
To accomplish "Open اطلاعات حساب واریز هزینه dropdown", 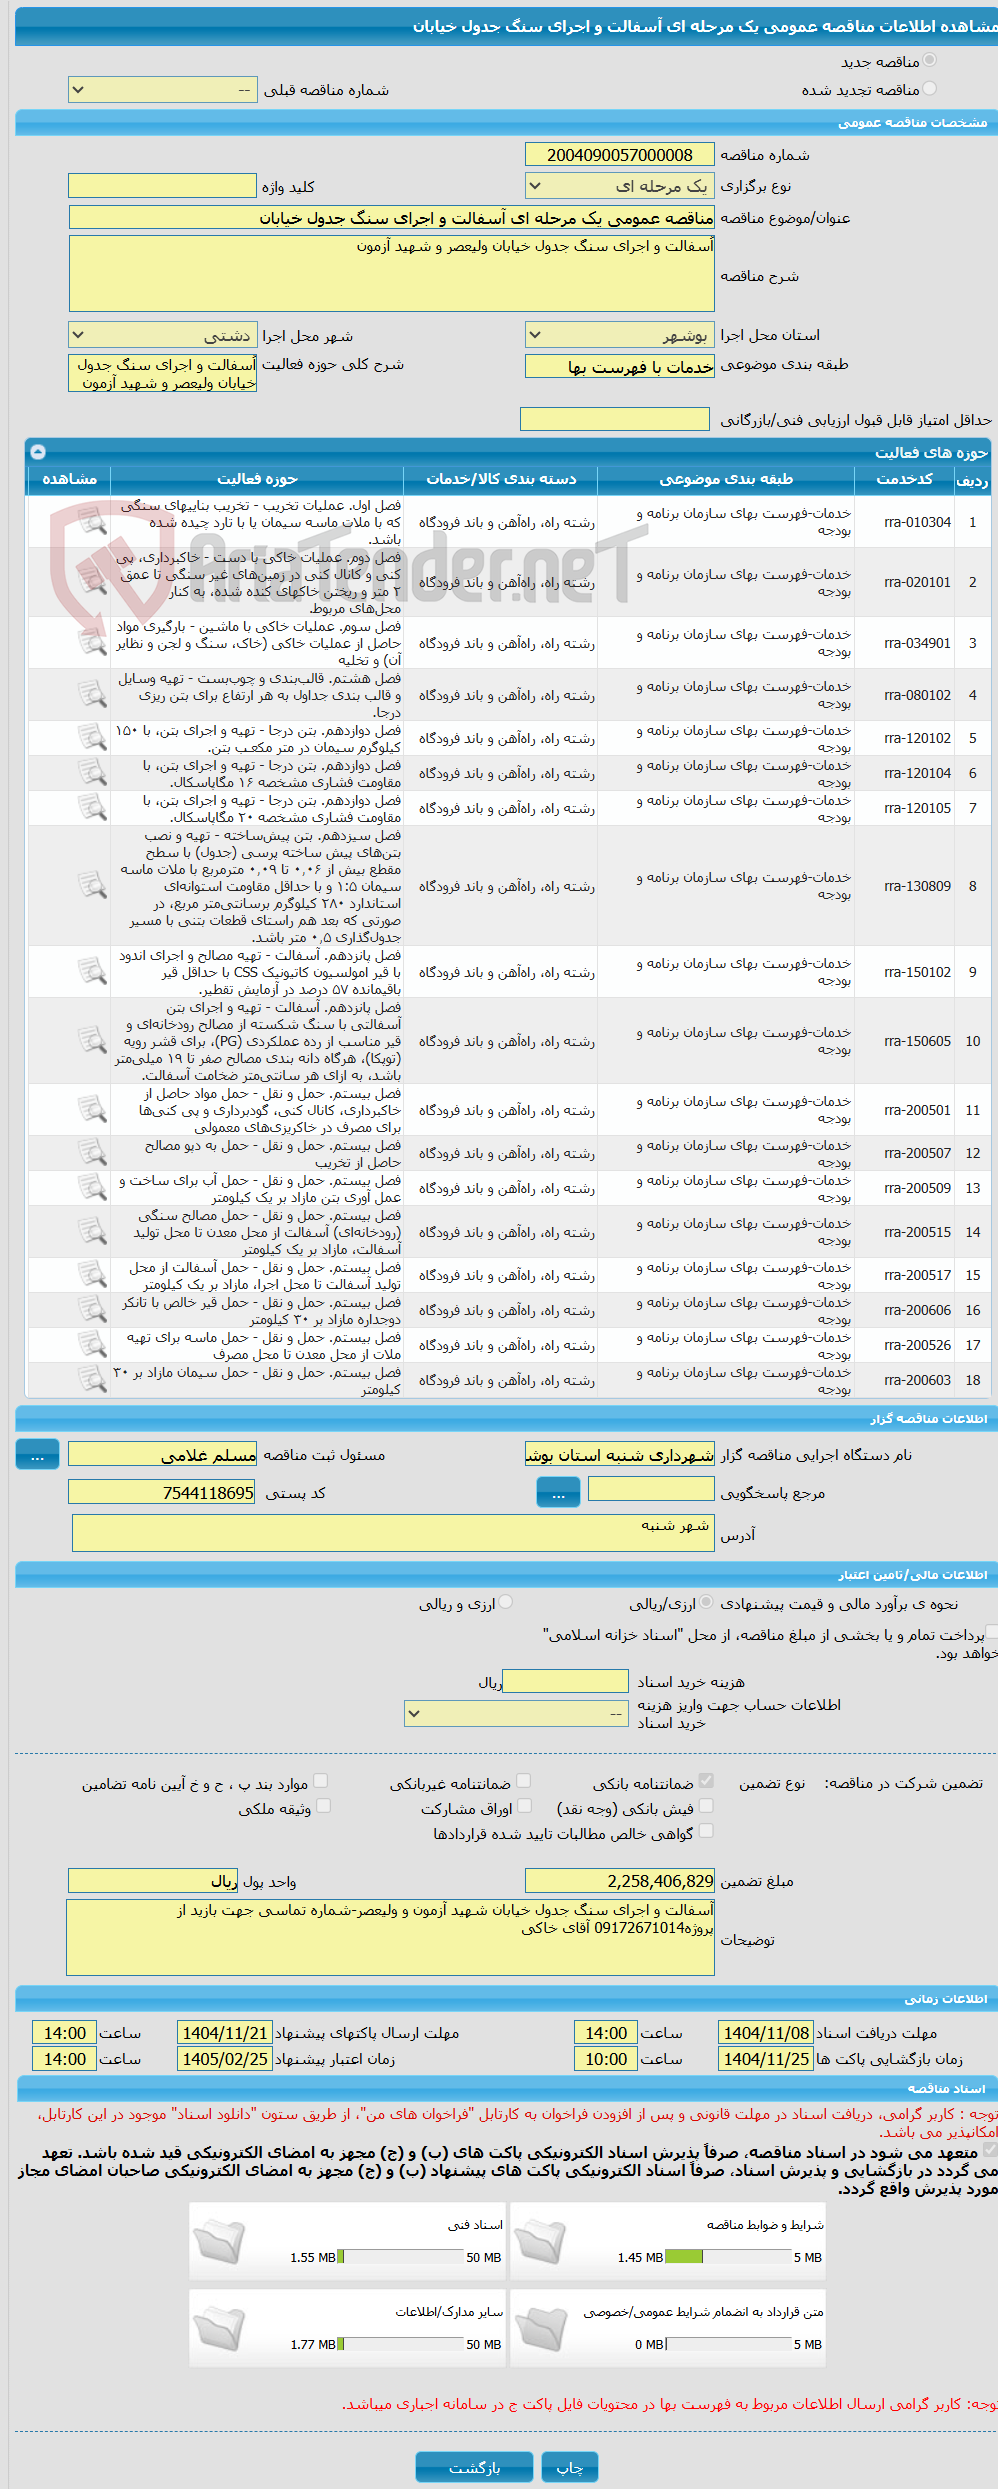I will (516, 1714).
